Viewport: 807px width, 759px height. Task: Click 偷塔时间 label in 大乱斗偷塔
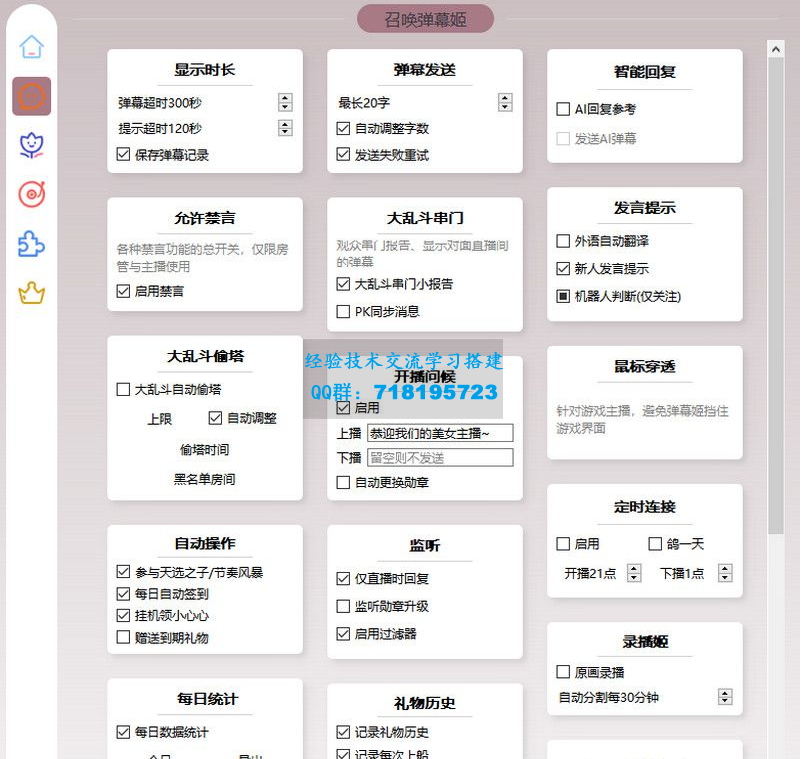coord(204,450)
